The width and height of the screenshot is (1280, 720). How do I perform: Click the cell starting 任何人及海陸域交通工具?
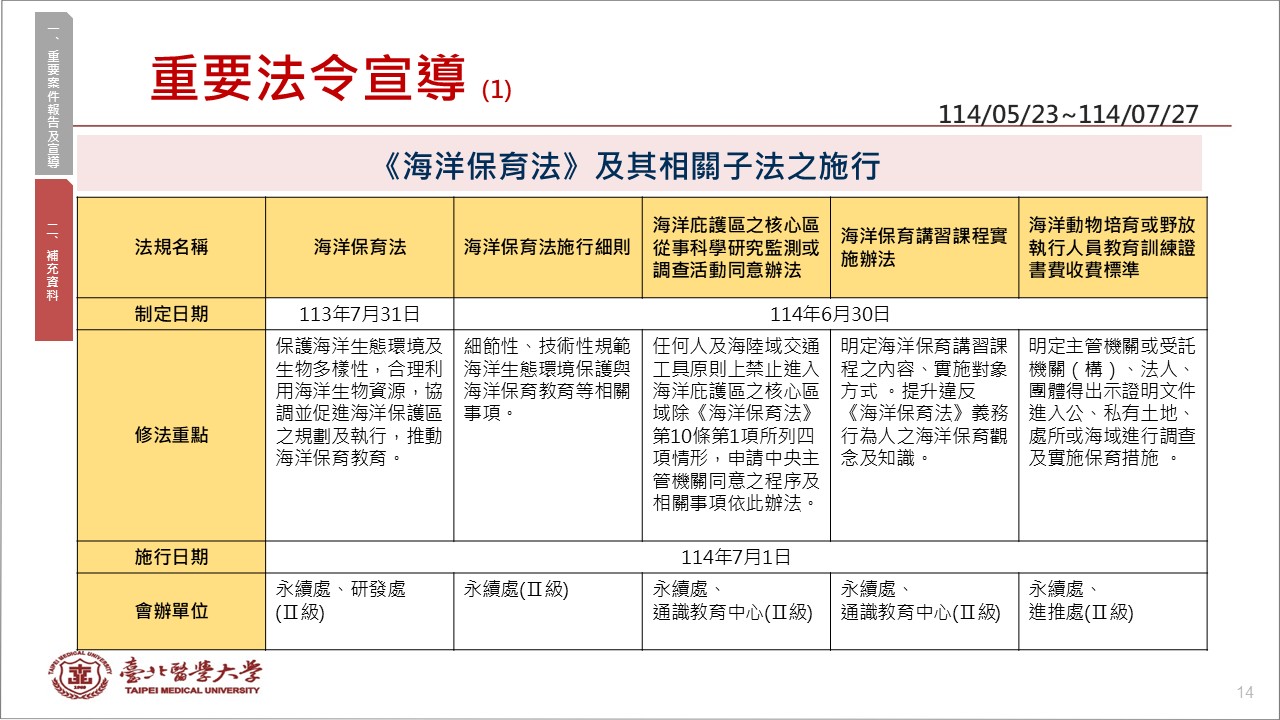[x=736, y=435]
